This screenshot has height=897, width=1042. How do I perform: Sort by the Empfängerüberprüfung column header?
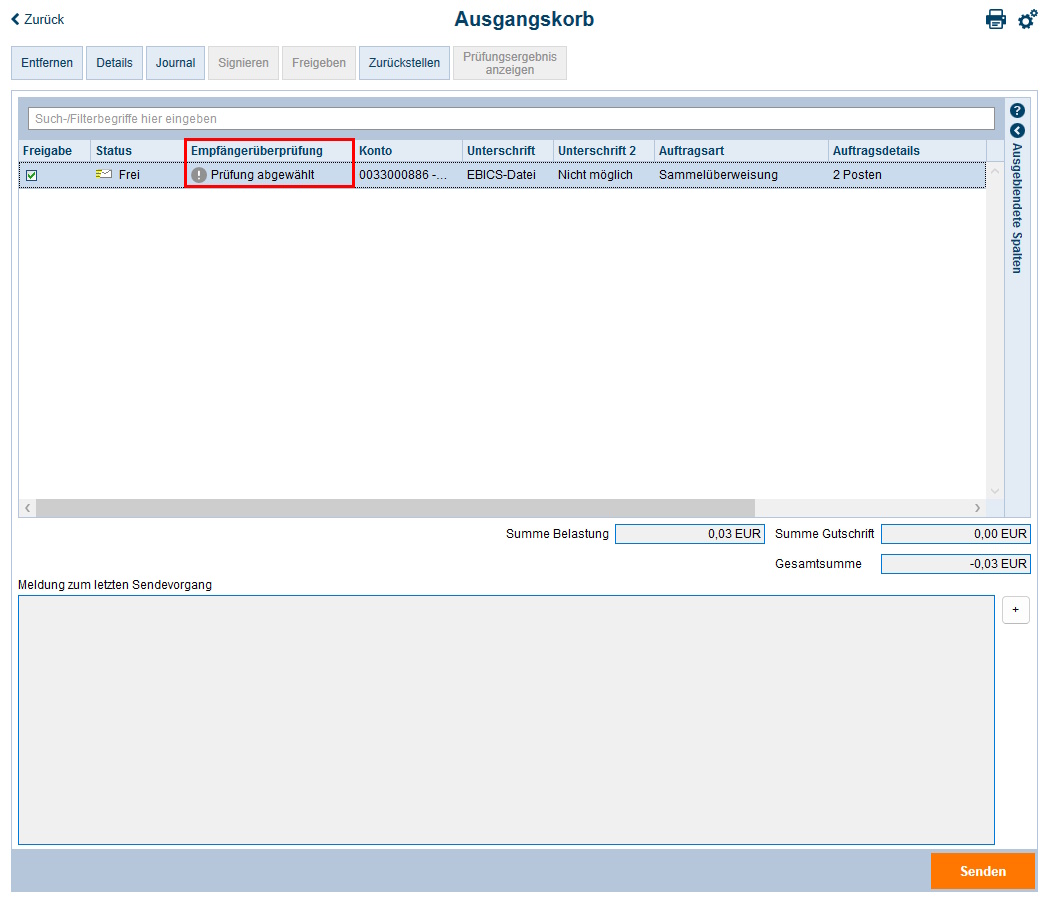pyautogui.click(x=257, y=151)
